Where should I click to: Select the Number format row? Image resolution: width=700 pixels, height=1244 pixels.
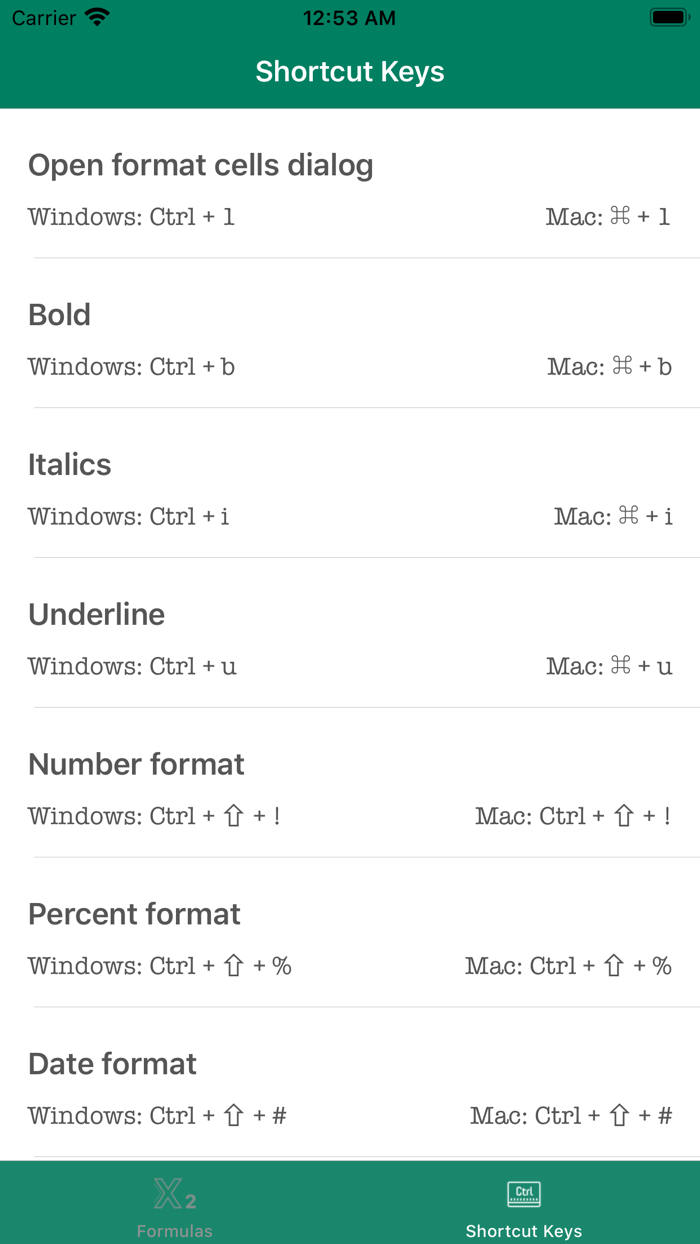coord(136,764)
